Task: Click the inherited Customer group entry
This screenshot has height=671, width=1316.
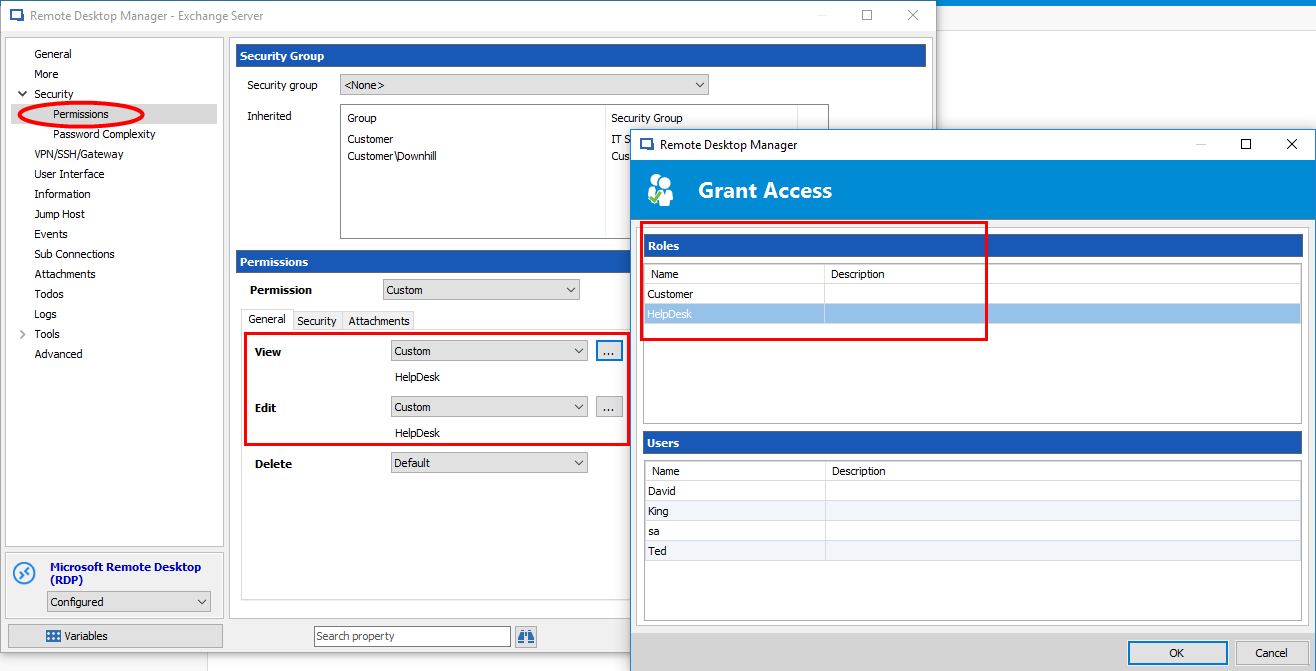Action: click(370, 139)
